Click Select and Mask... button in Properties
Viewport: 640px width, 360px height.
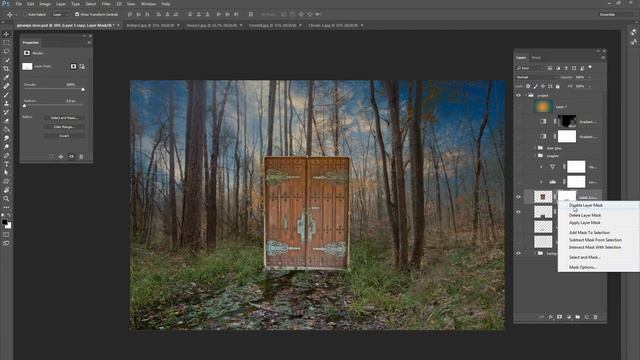[64, 118]
